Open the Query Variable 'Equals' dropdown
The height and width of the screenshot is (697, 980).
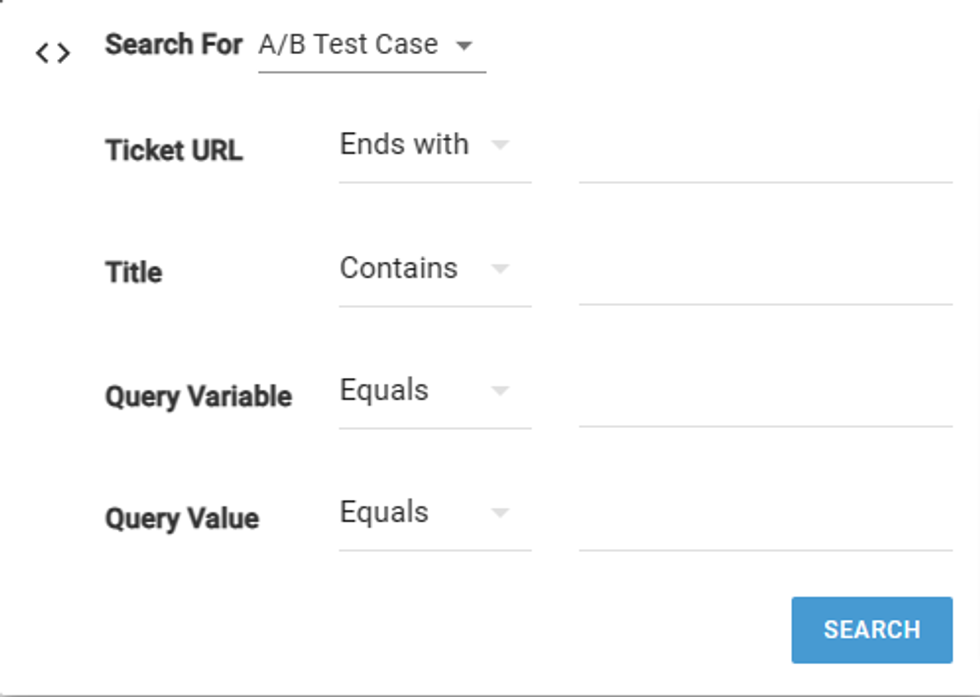pos(384,390)
